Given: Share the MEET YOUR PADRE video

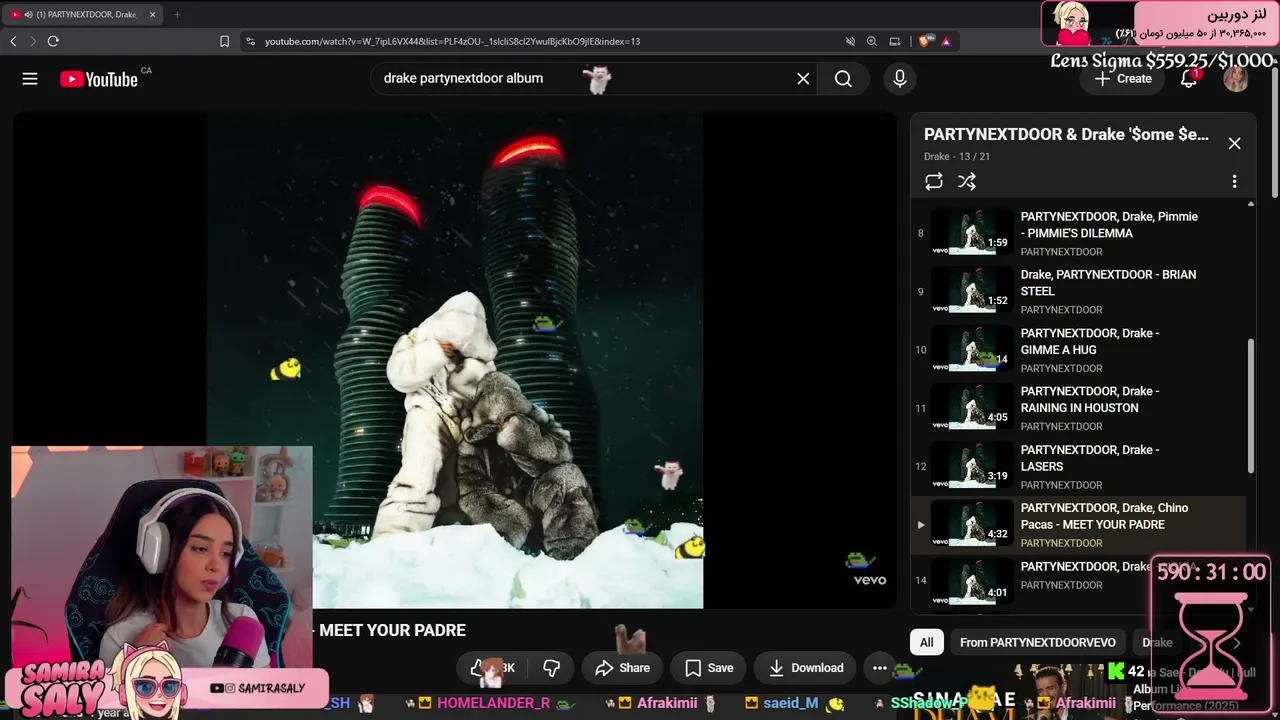Looking at the screenshot, I should tap(622, 668).
